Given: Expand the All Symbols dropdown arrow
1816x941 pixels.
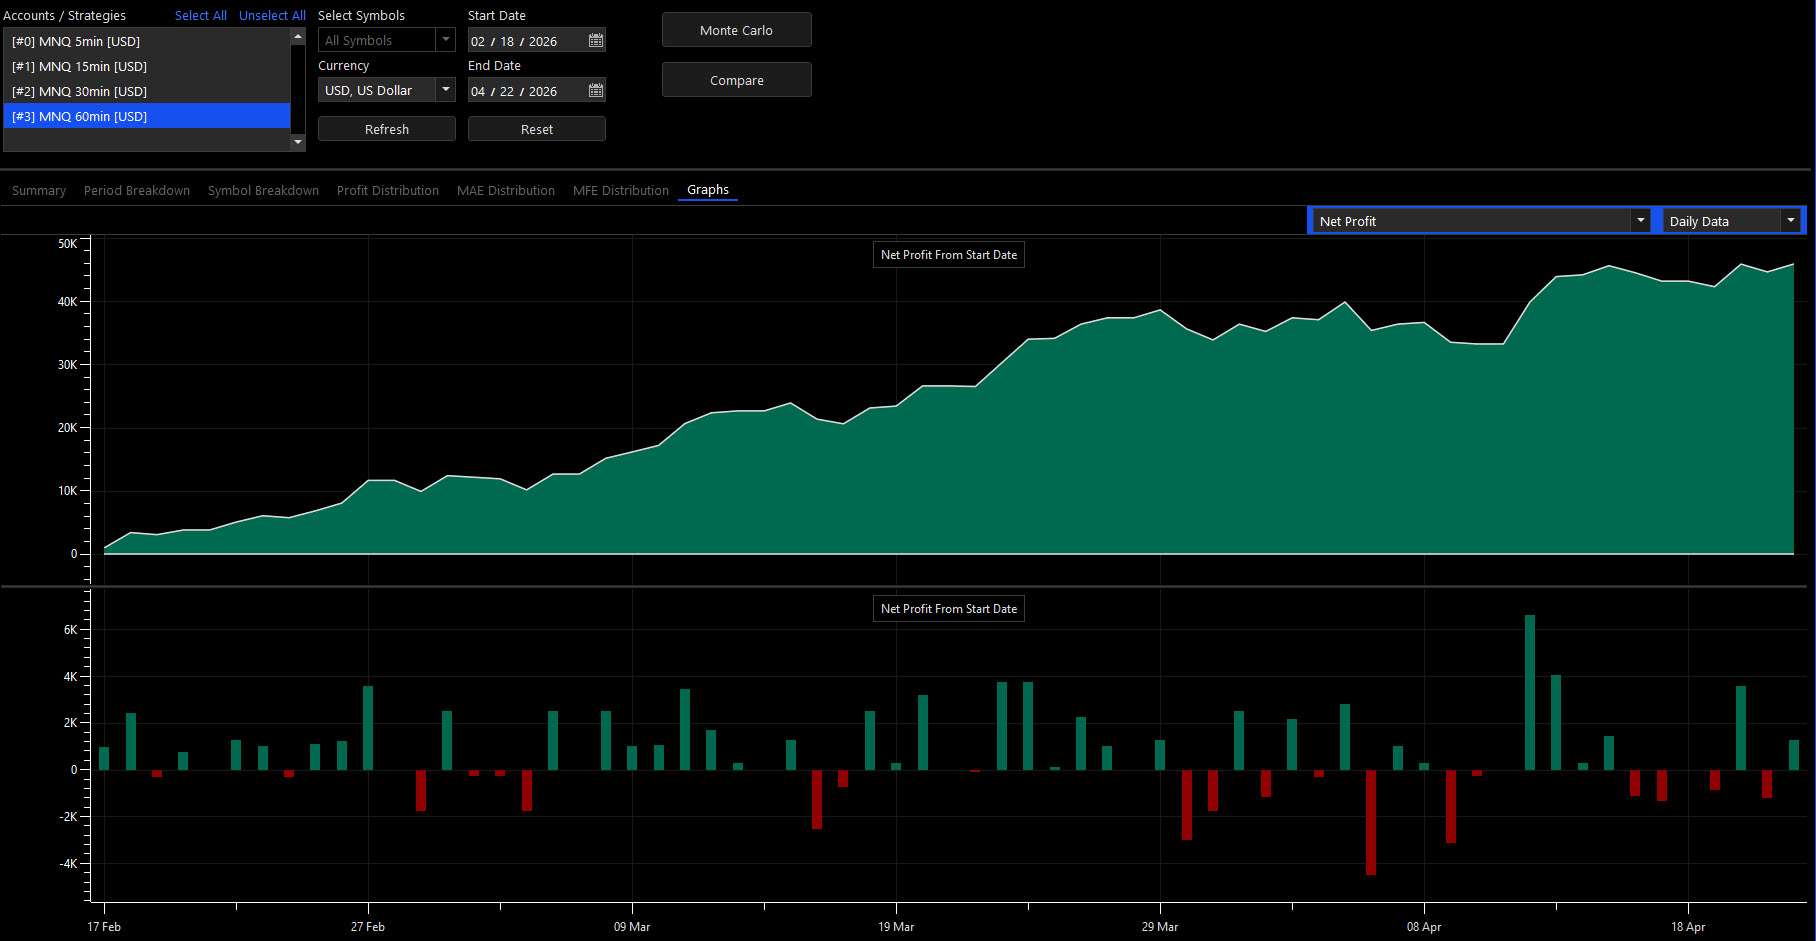Looking at the screenshot, I should coord(446,40).
